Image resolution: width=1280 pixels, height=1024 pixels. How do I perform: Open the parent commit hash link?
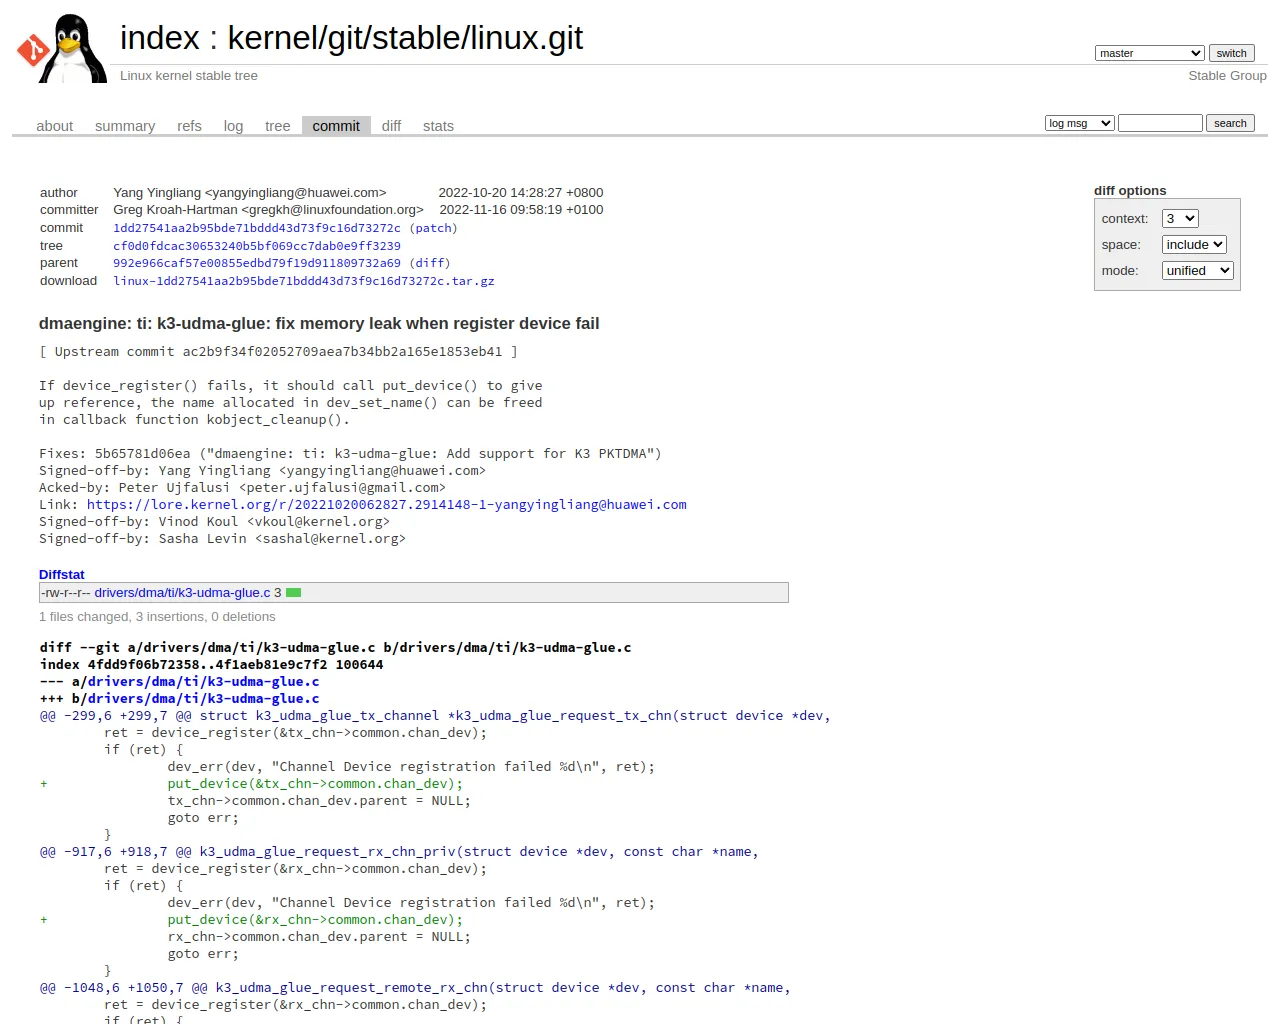tap(257, 263)
